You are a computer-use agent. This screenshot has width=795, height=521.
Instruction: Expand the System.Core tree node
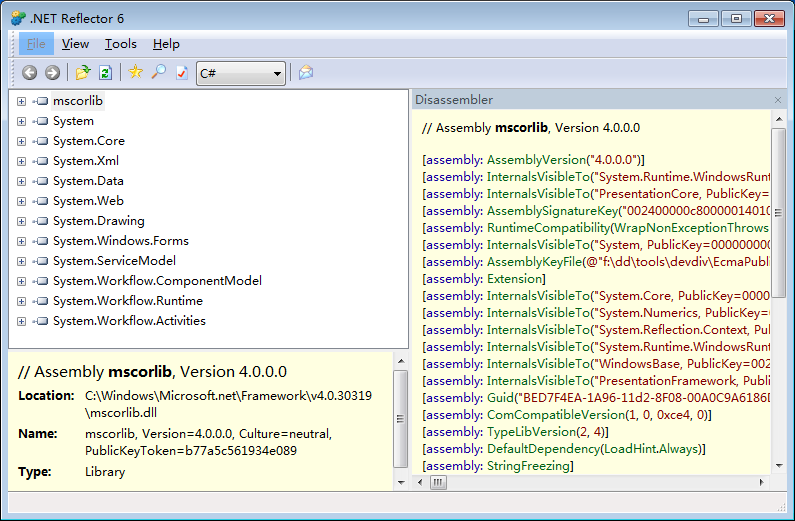coord(21,141)
